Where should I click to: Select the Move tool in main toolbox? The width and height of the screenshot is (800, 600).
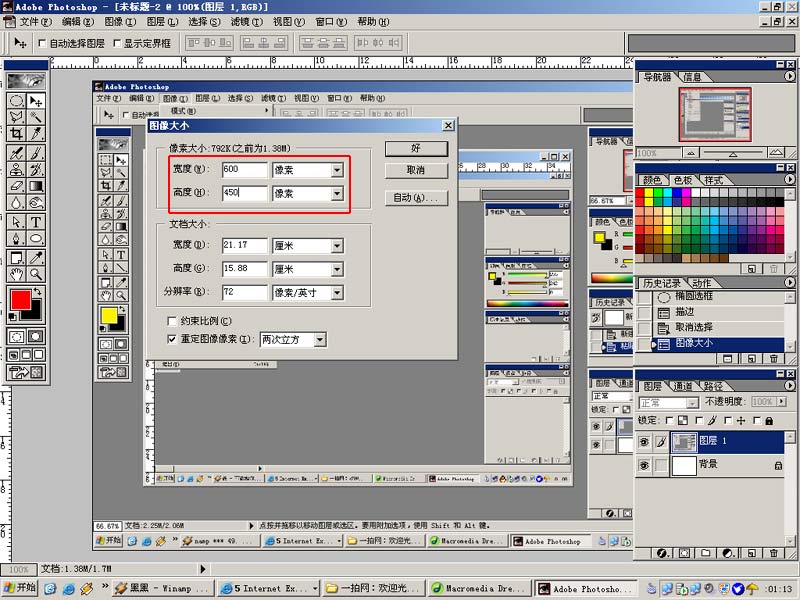click(36, 101)
